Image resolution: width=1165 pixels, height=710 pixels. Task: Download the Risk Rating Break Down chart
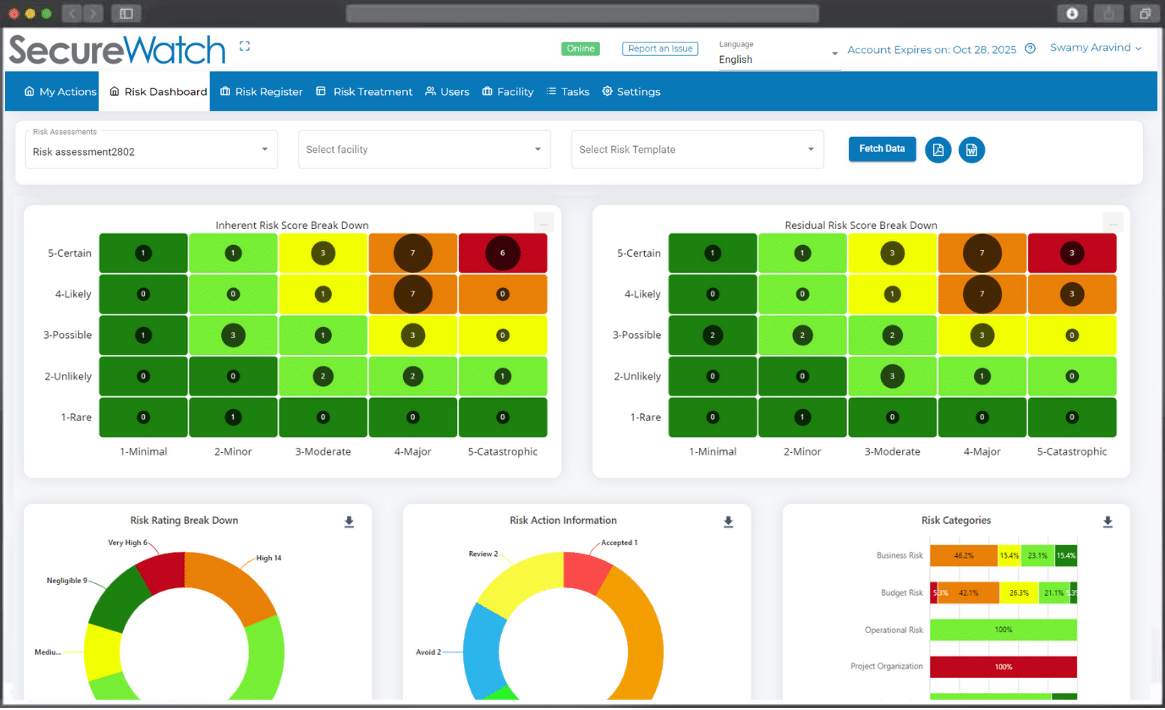point(348,522)
